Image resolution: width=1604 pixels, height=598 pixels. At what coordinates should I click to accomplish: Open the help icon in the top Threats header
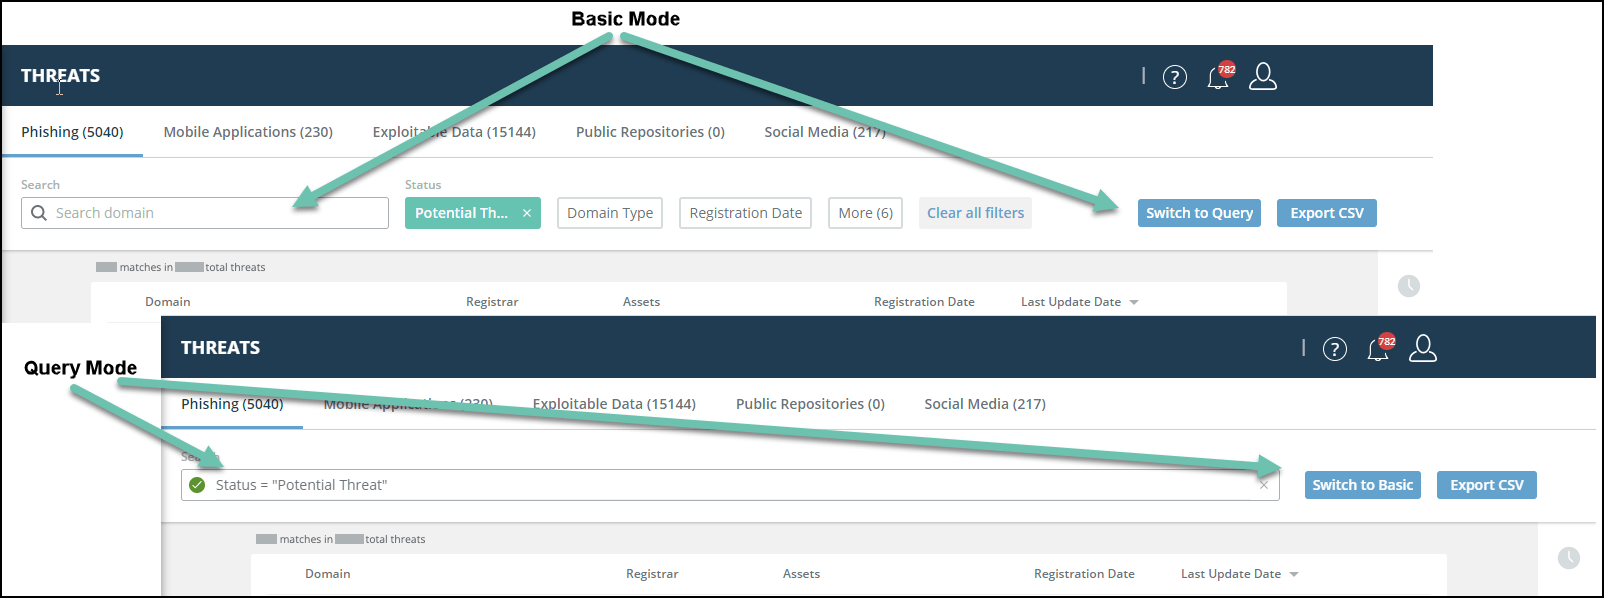coord(1175,77)
